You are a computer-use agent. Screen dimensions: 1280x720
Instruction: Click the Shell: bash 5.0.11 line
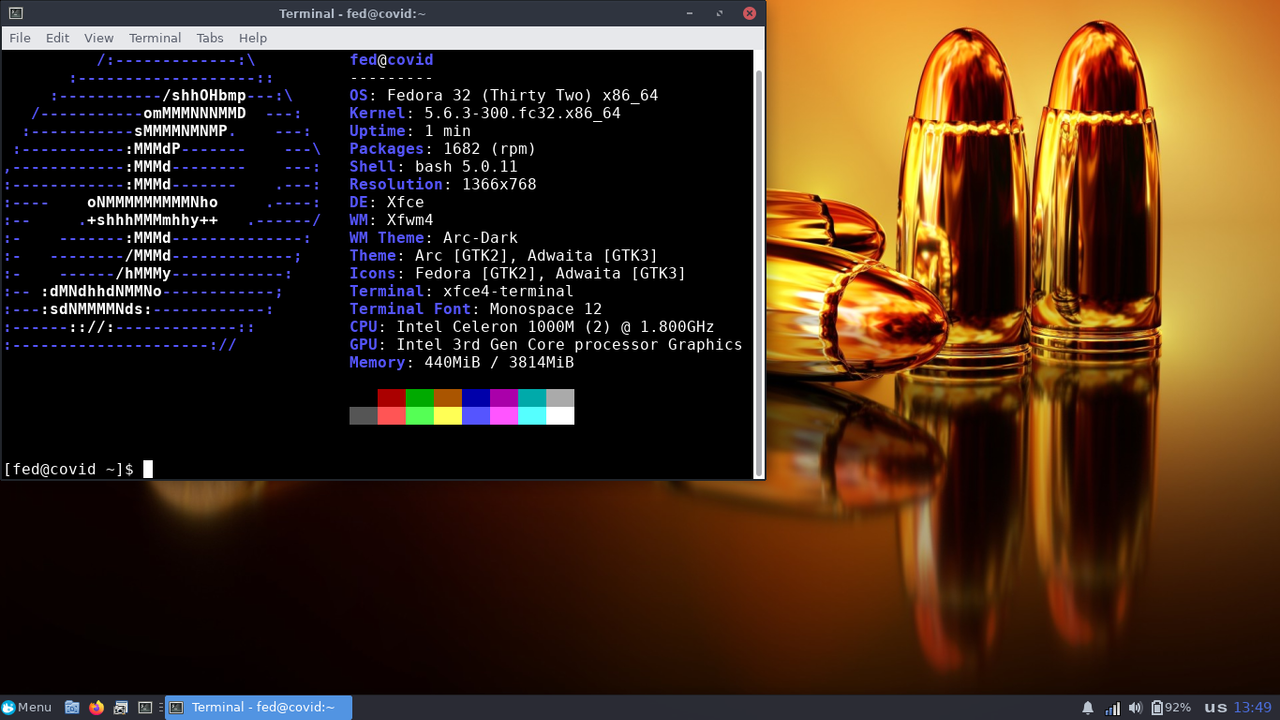433,167
